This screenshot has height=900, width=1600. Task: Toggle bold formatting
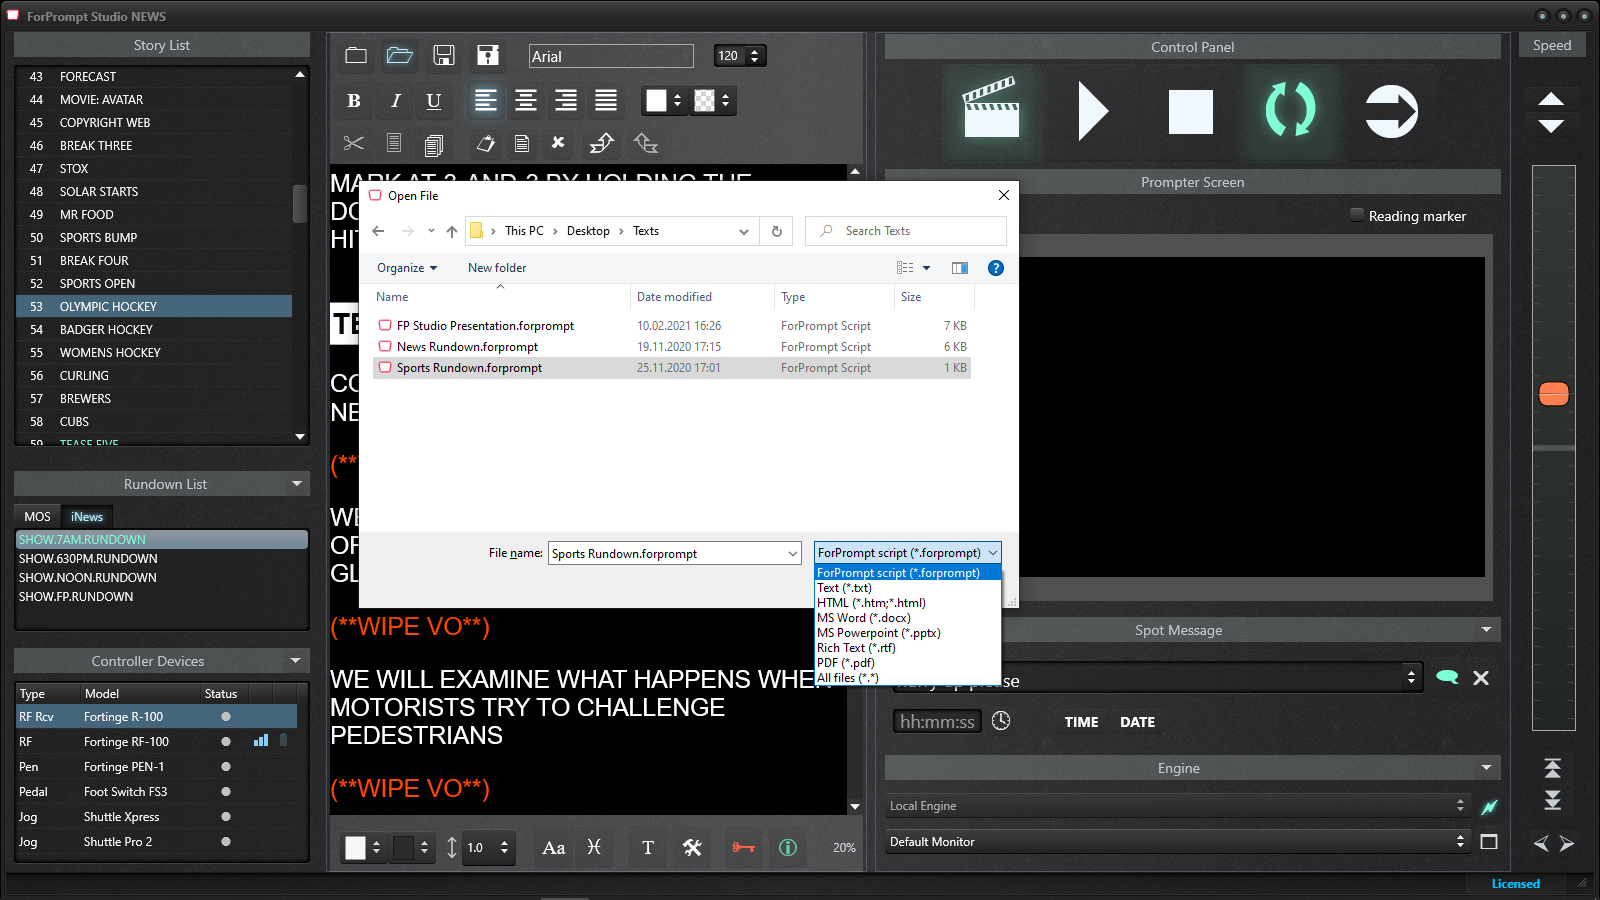click(x=354, y=100)
